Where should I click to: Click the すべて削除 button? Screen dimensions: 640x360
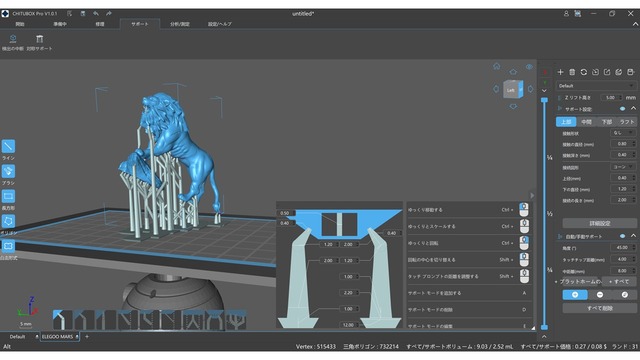coord(600,308)
